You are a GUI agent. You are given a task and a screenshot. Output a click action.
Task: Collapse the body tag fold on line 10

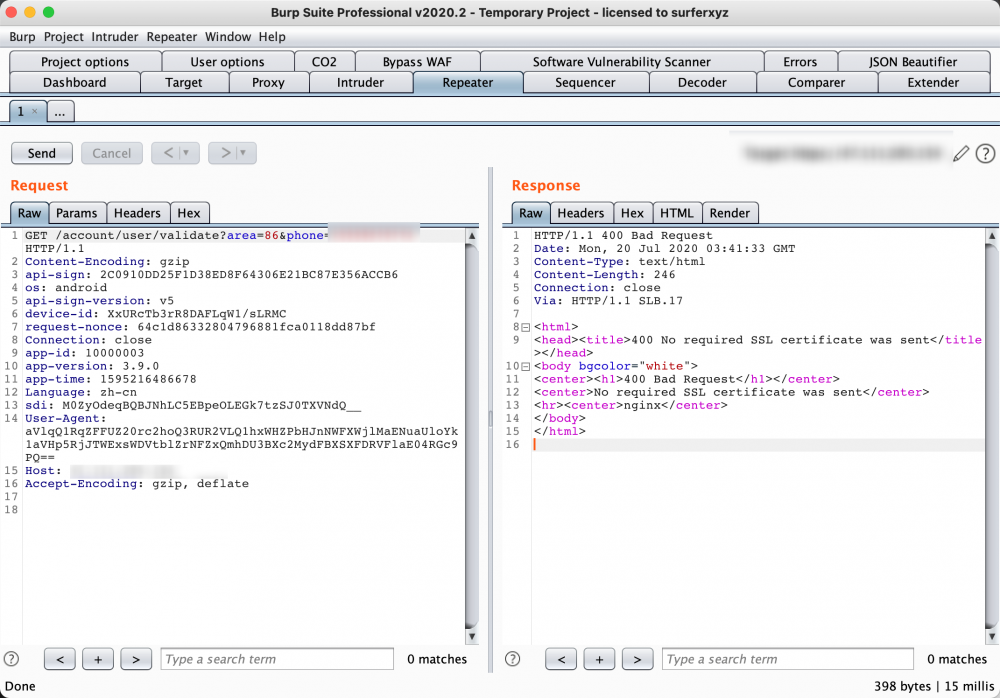click(x=525, y=366)
